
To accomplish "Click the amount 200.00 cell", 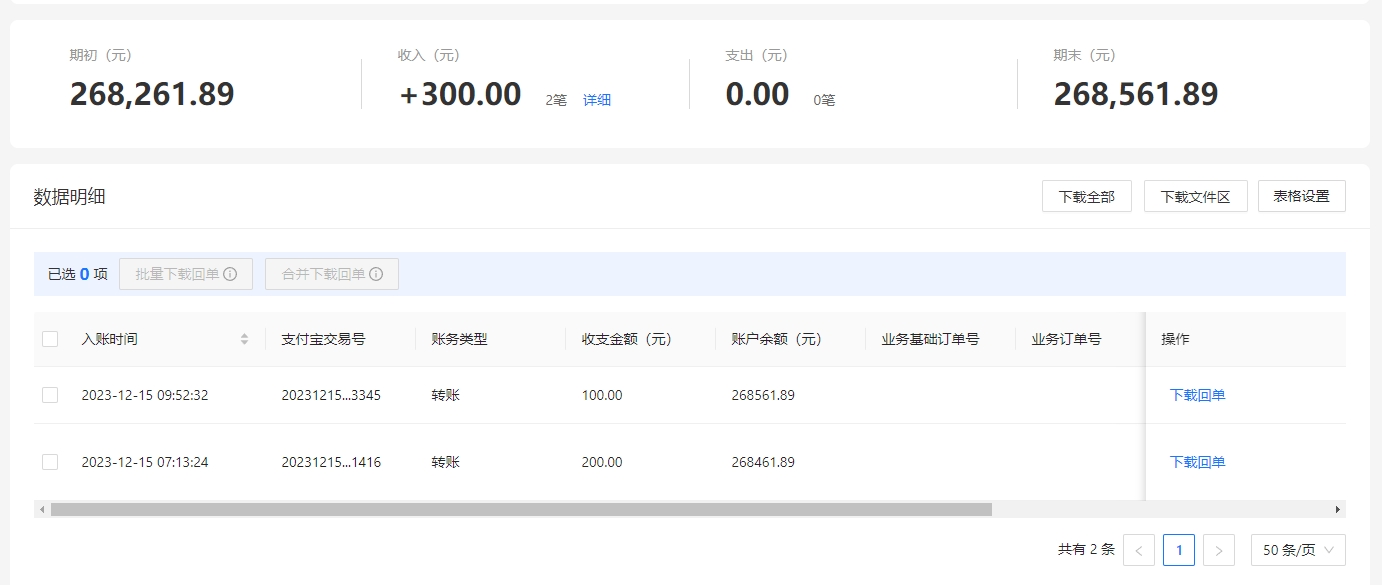I will [602, 462].
